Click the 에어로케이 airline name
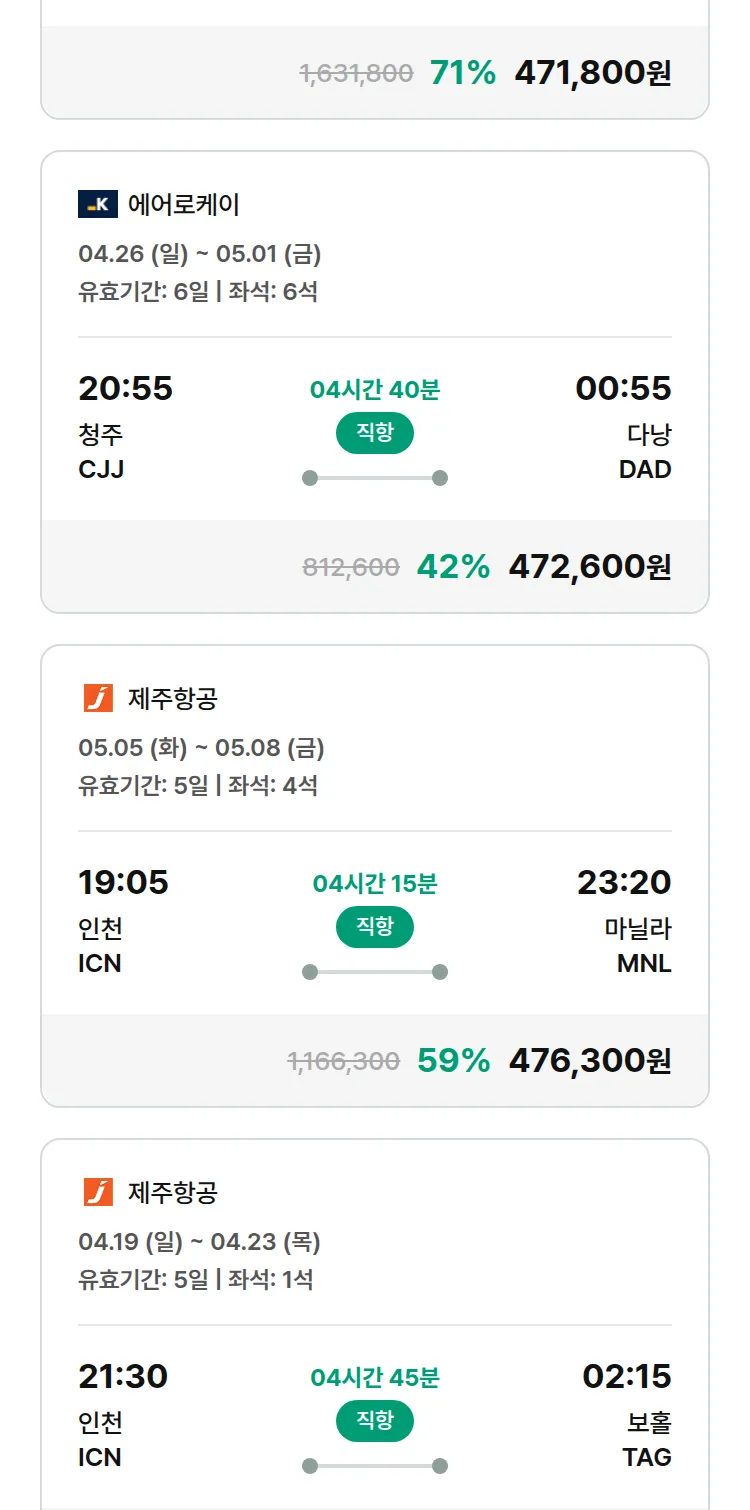The image size is (750, 1510). (x=184, y=205)
